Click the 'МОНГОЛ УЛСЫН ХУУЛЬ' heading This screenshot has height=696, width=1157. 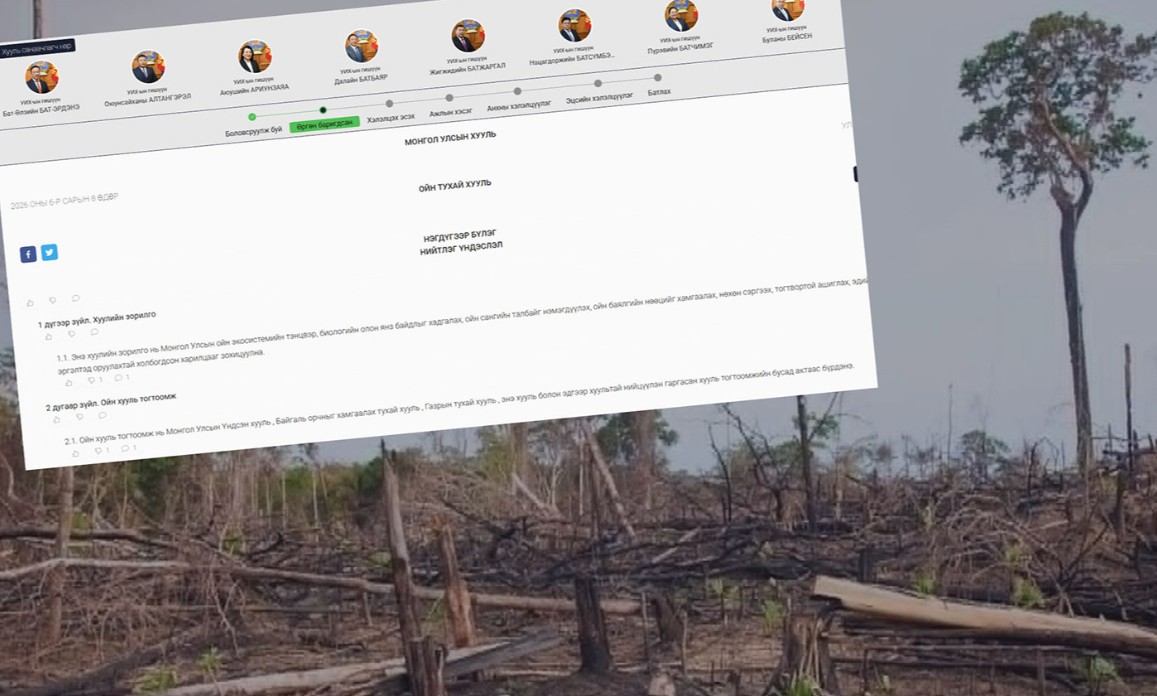450,138
